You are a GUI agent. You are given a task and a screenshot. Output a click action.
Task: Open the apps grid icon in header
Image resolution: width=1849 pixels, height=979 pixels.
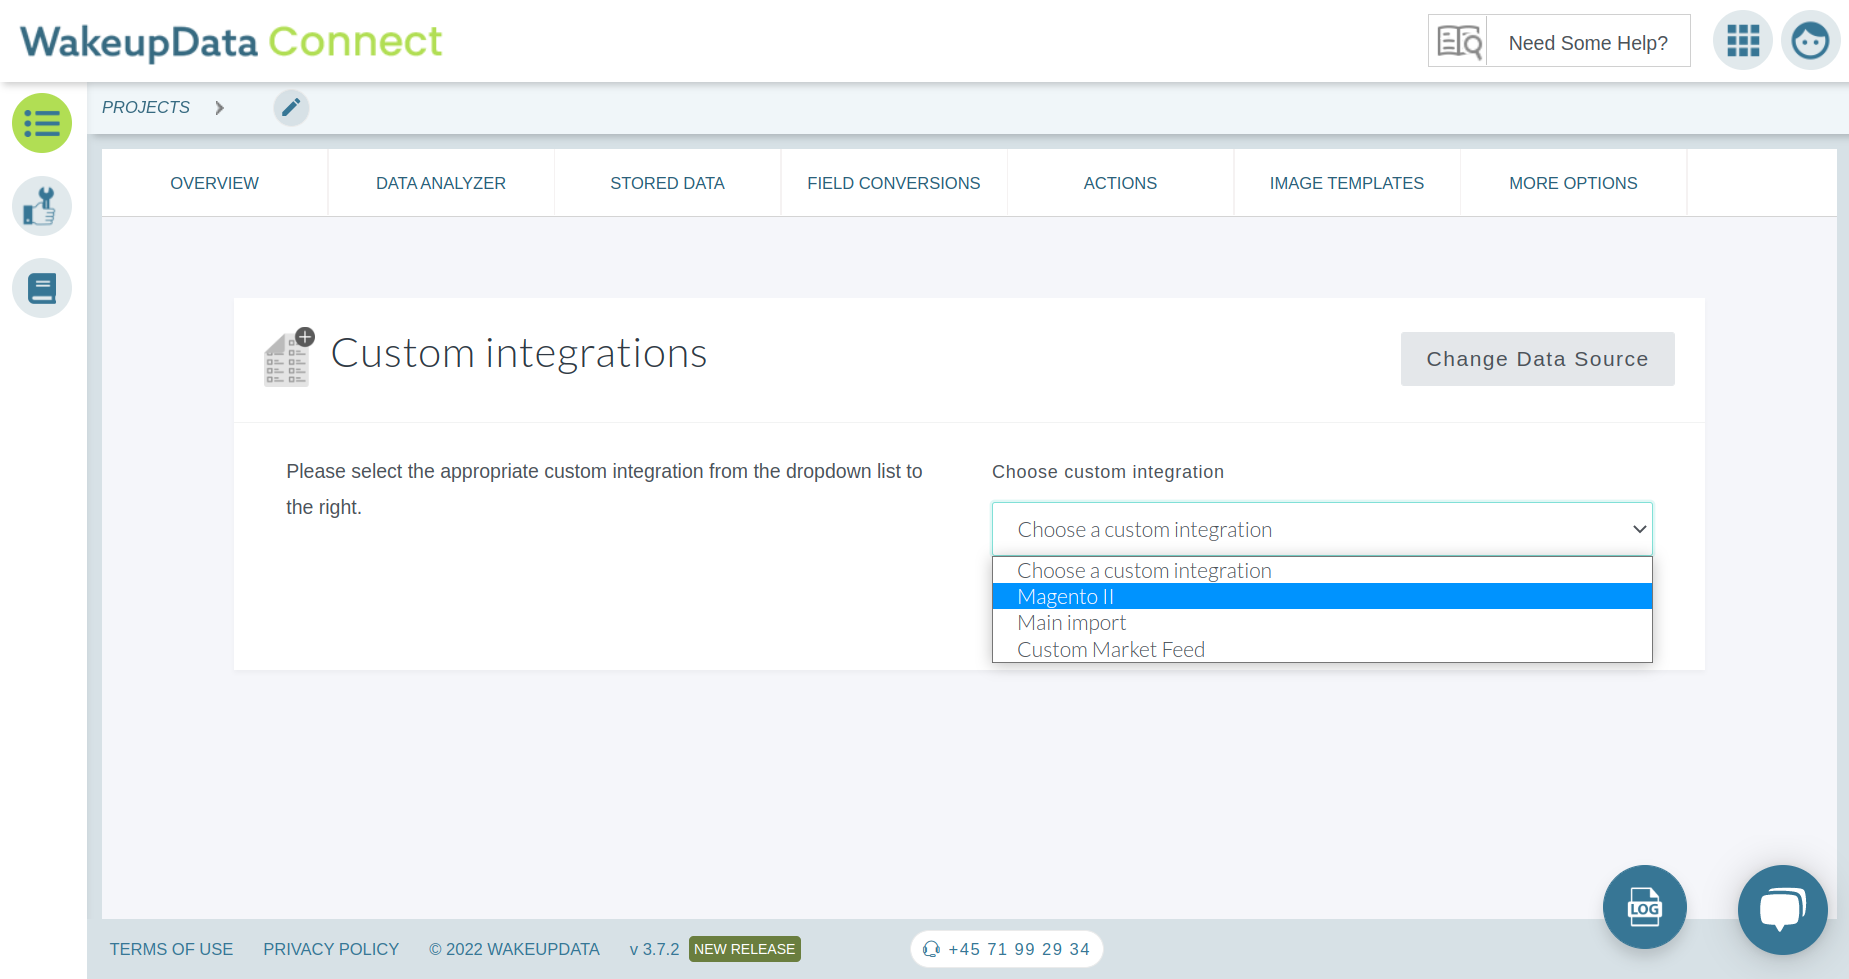click(x=1743, y=41)
